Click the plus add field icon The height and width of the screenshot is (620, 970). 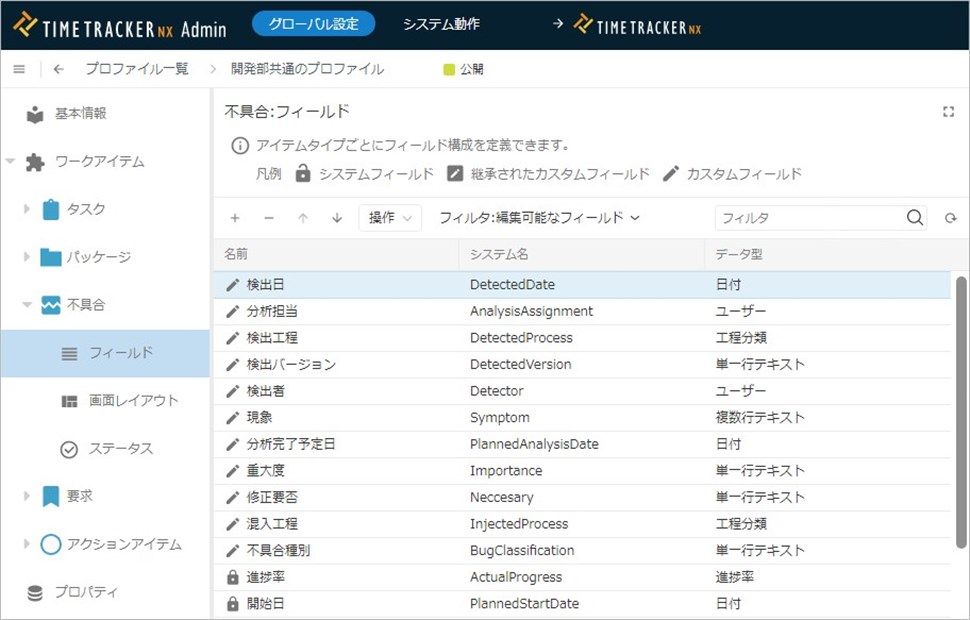[235, 218]
